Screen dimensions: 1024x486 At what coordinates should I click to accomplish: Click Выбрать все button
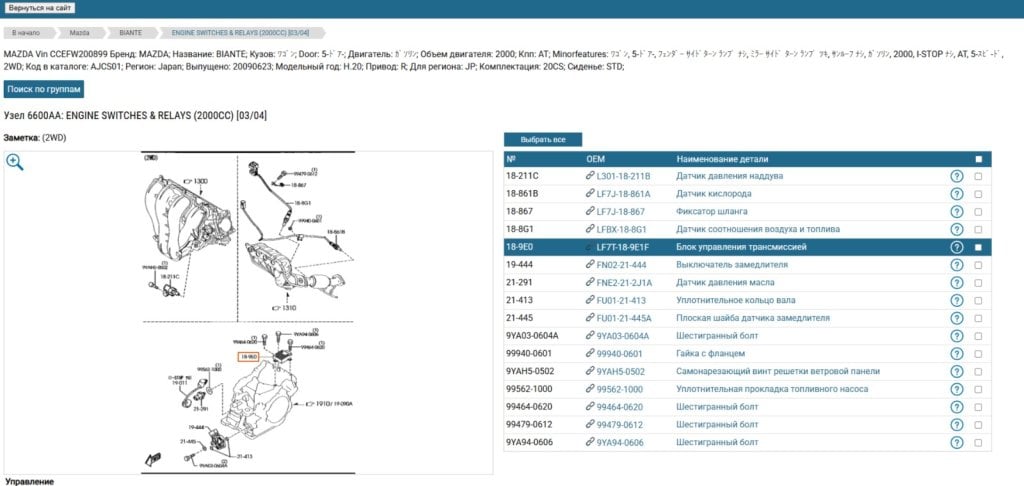[543, 140]
